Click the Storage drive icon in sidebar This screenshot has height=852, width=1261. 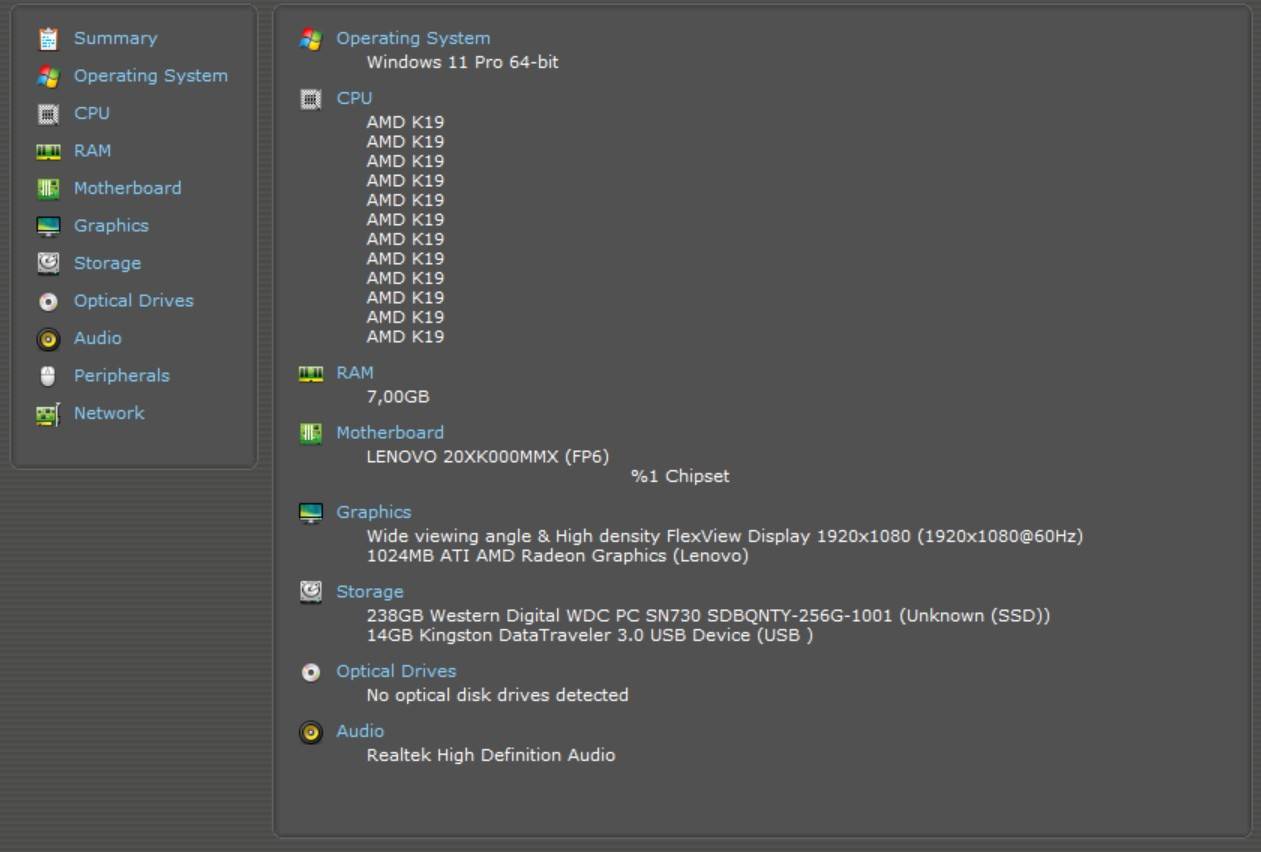pyautogui.click(x=48, y=264)
